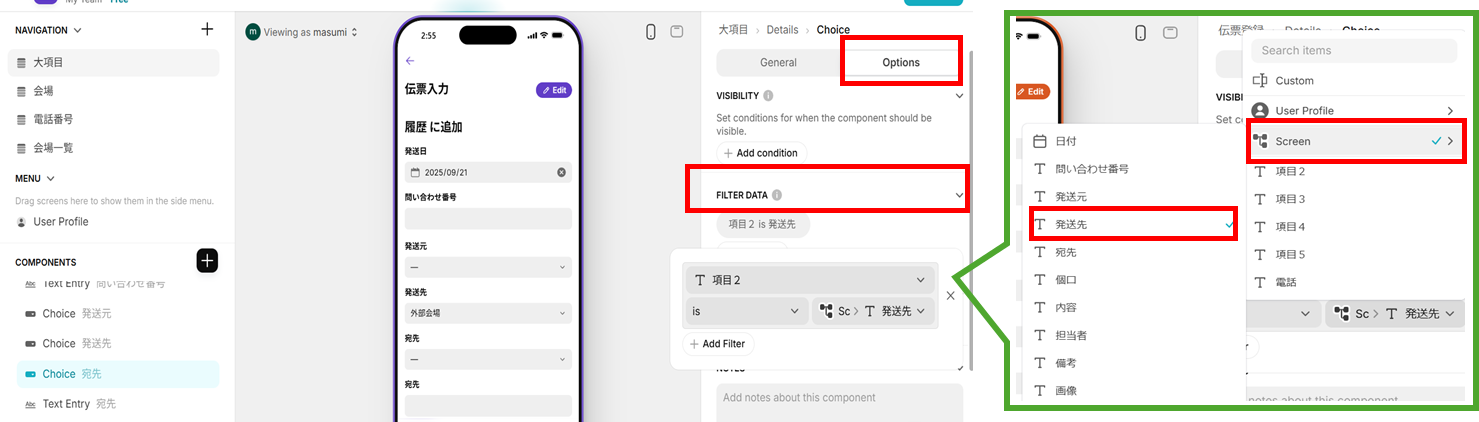
Task: Collapse the FILTER DATA section chevron
Action: [959, 195]
